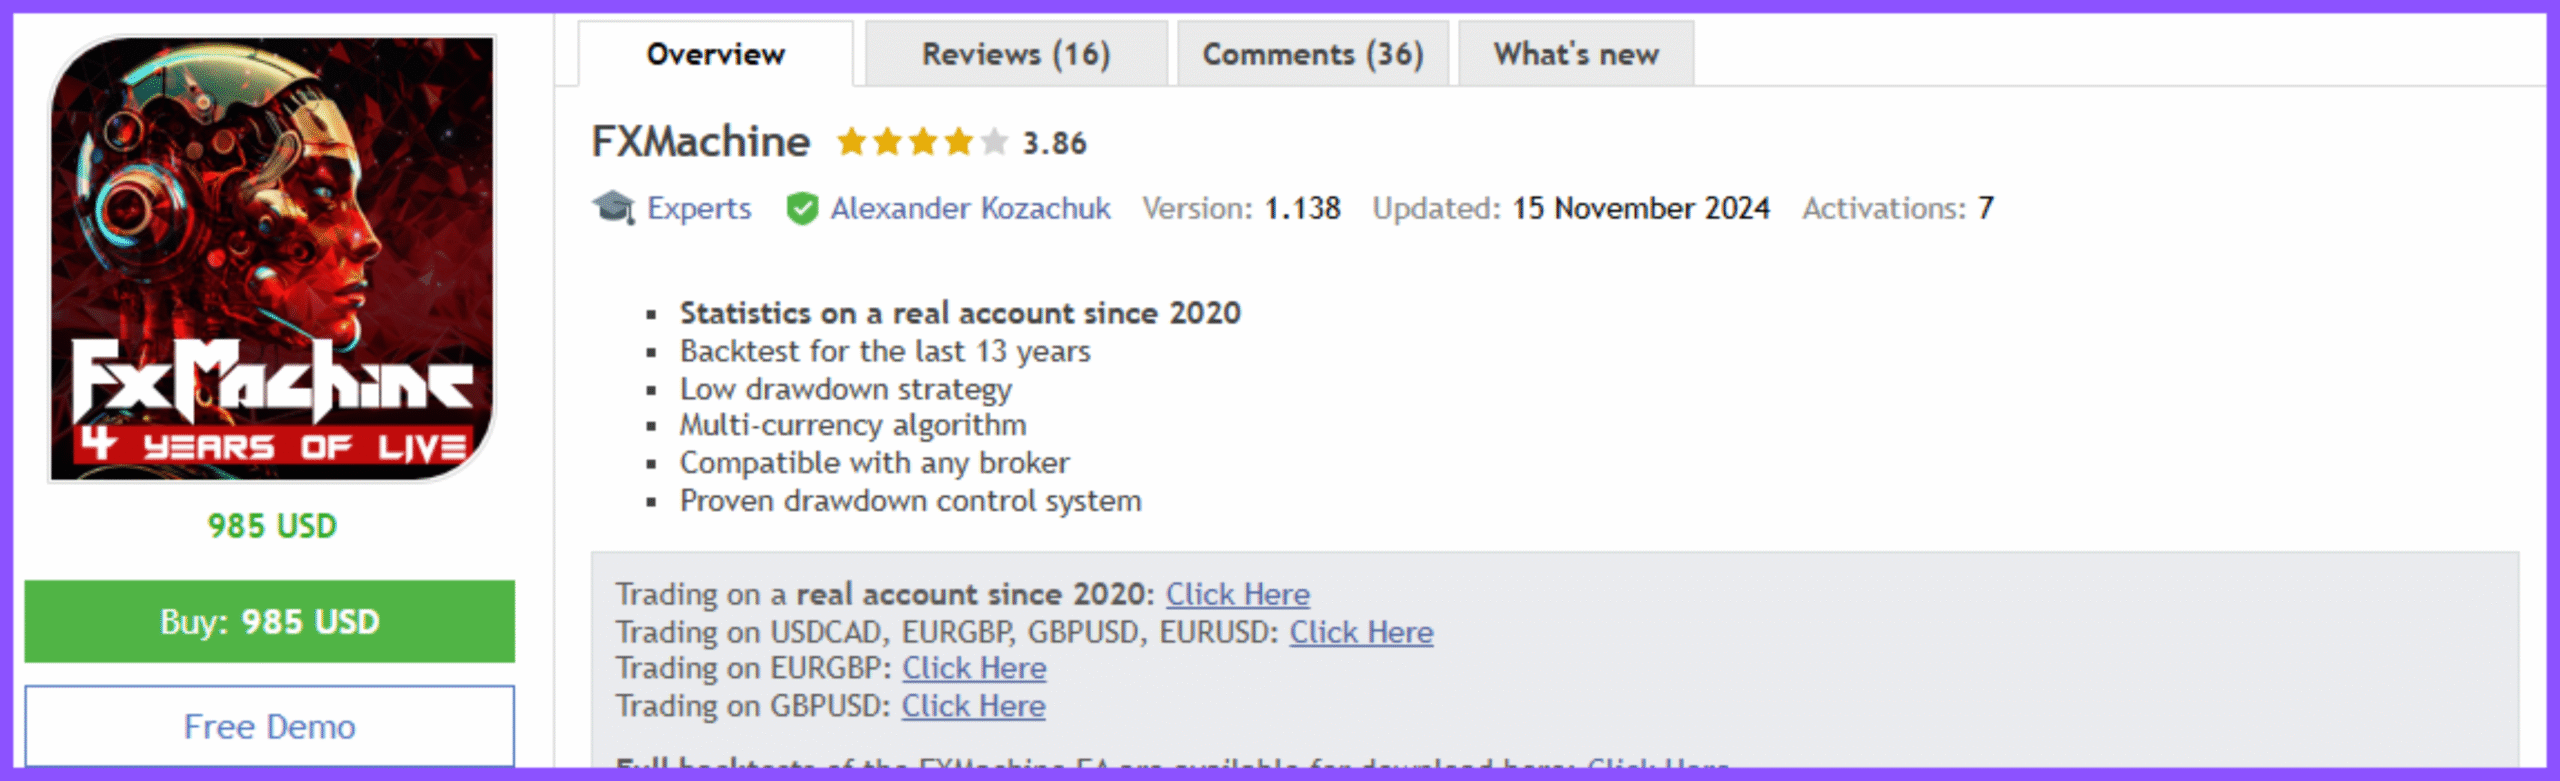Viewport: 2560px width, 781px height.
Task: Click the first gold rating star
Action: (x=851, y=142)
